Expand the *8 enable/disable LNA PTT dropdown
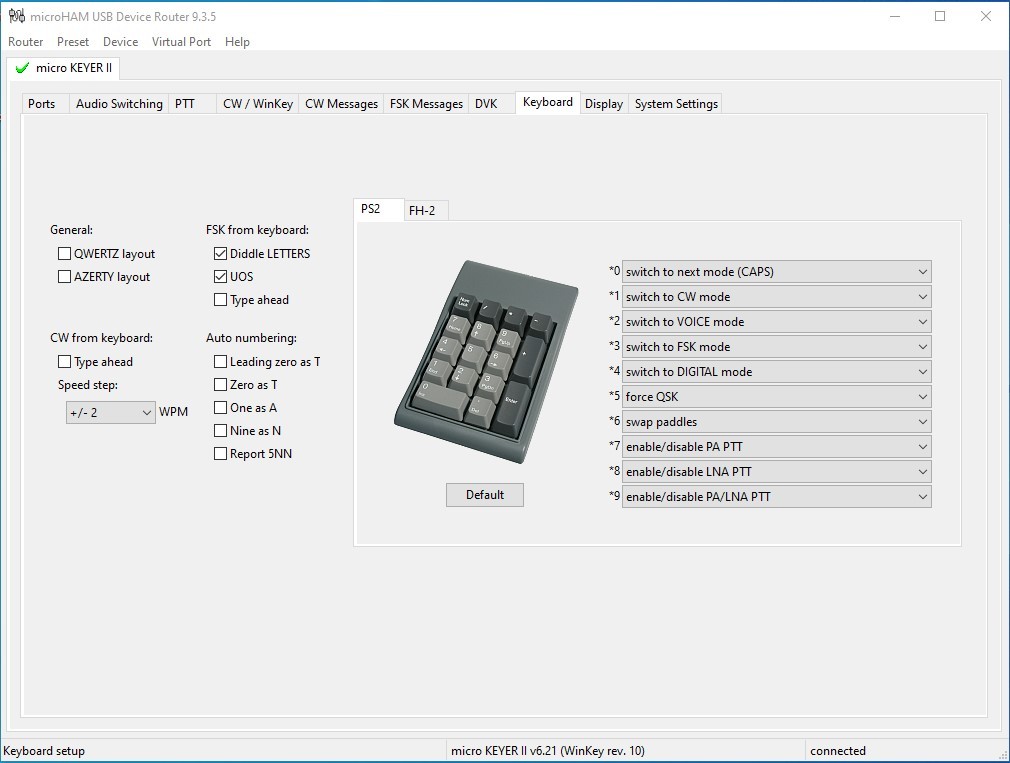Viewport: 1010px width, 763px height. (776, 472)
